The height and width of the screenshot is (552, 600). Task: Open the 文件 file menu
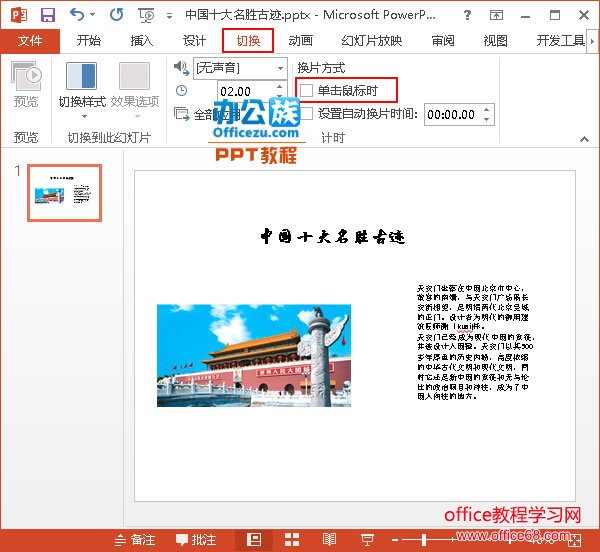(x=30, y=41)
